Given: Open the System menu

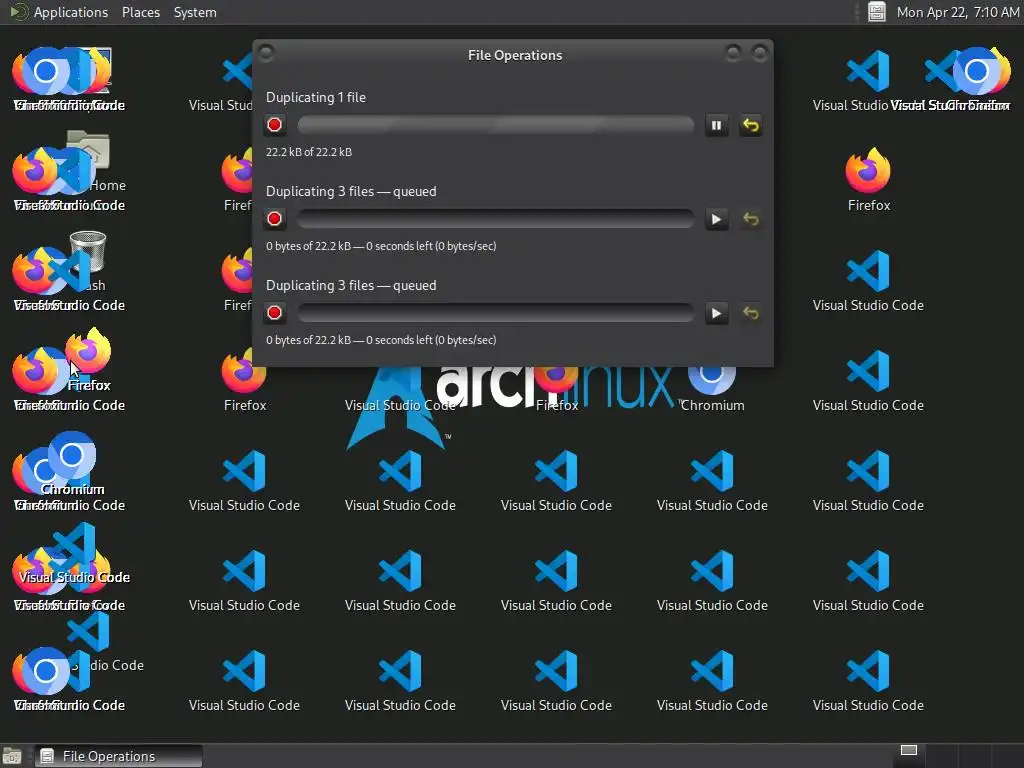Looking at the screenshot, I should pyautogui.click(x=195, y=12).
